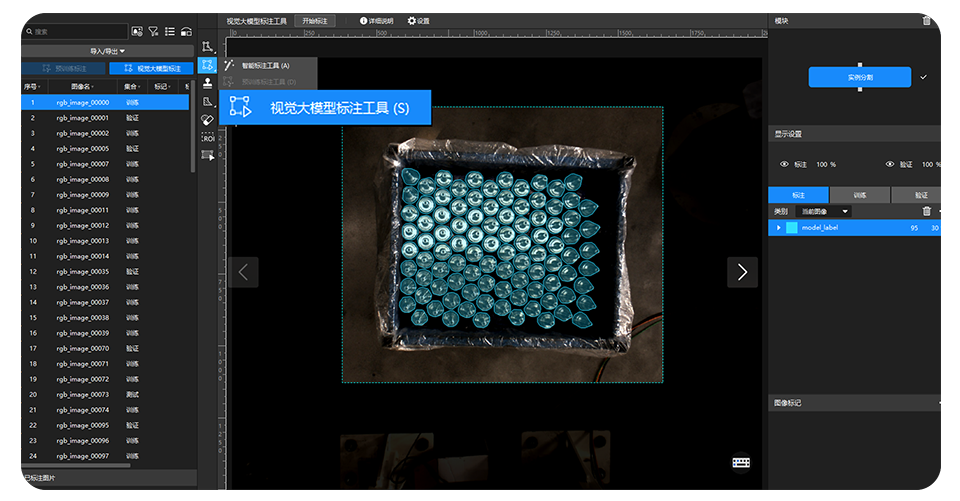Open the 当前图像 category dropdown
The image size is (960, 501).
click(x=824, y=211)
